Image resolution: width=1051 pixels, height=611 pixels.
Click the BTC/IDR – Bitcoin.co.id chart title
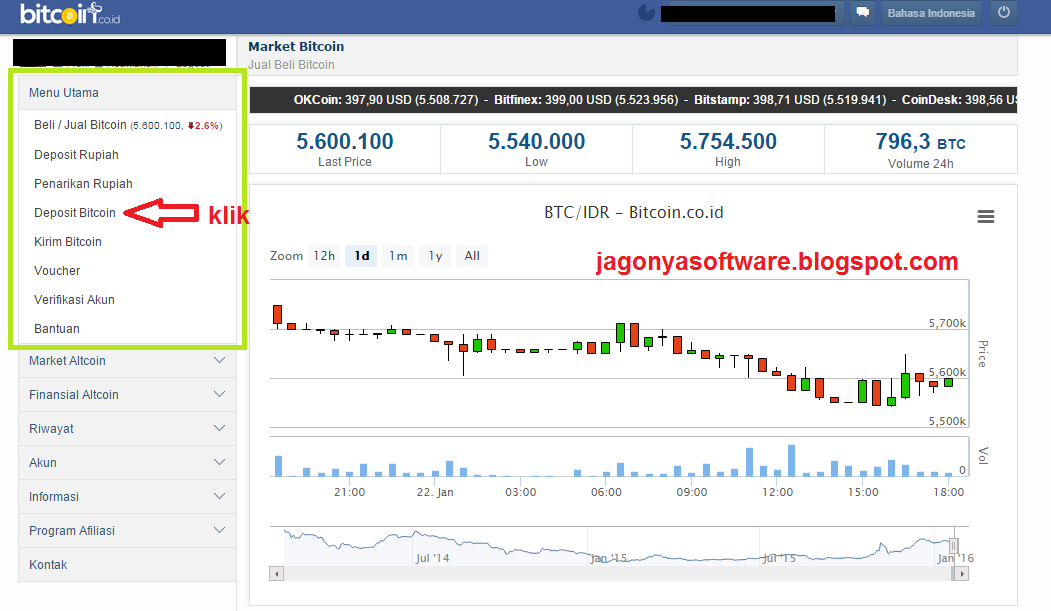point(633,212)
